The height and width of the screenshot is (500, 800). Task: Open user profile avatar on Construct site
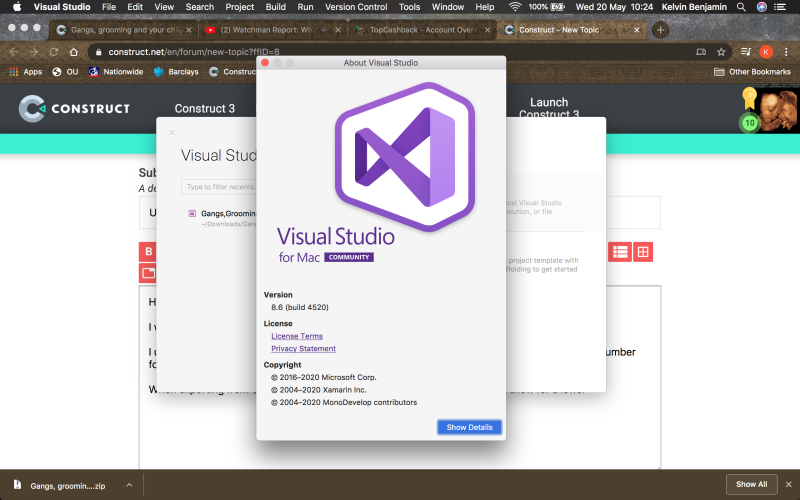click(x=777, y=110)
